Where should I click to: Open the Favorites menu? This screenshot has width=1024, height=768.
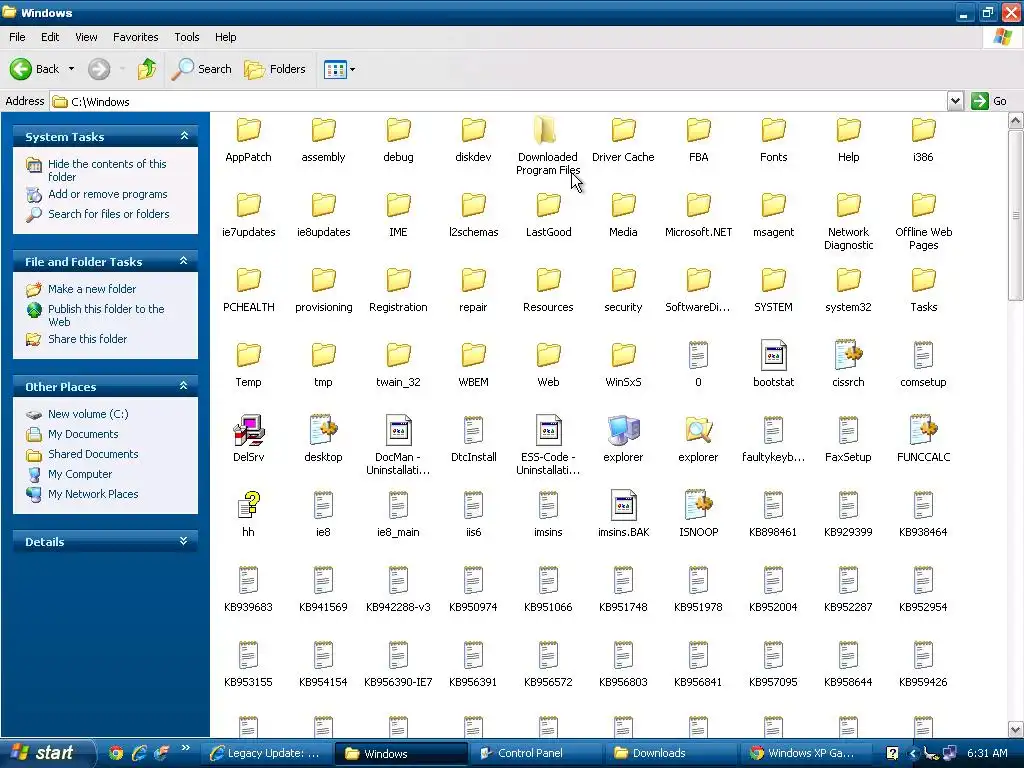click(135, 37)
